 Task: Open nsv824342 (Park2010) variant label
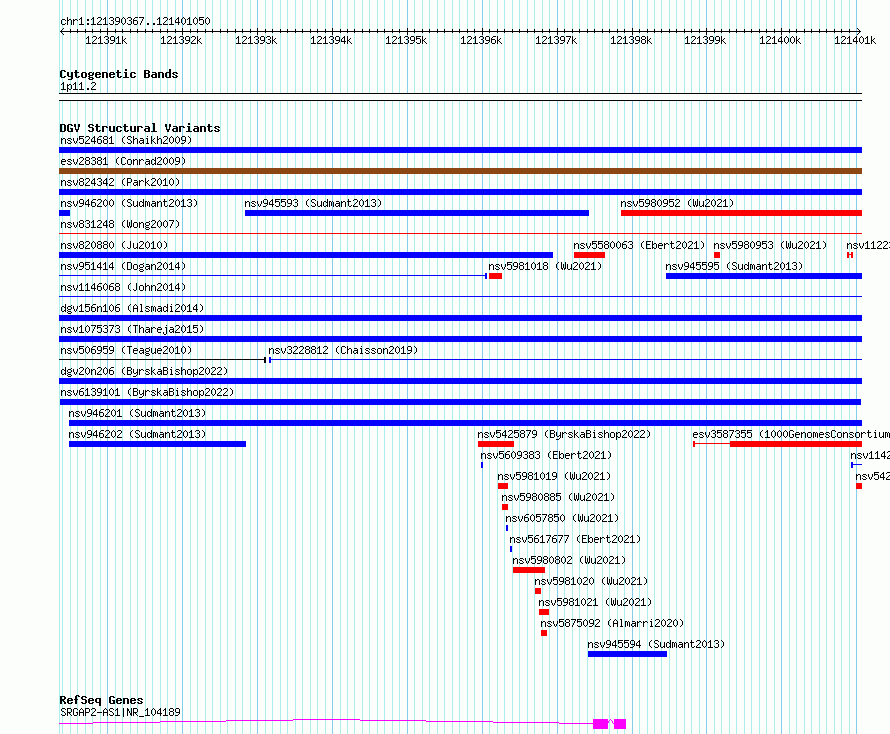120,182
